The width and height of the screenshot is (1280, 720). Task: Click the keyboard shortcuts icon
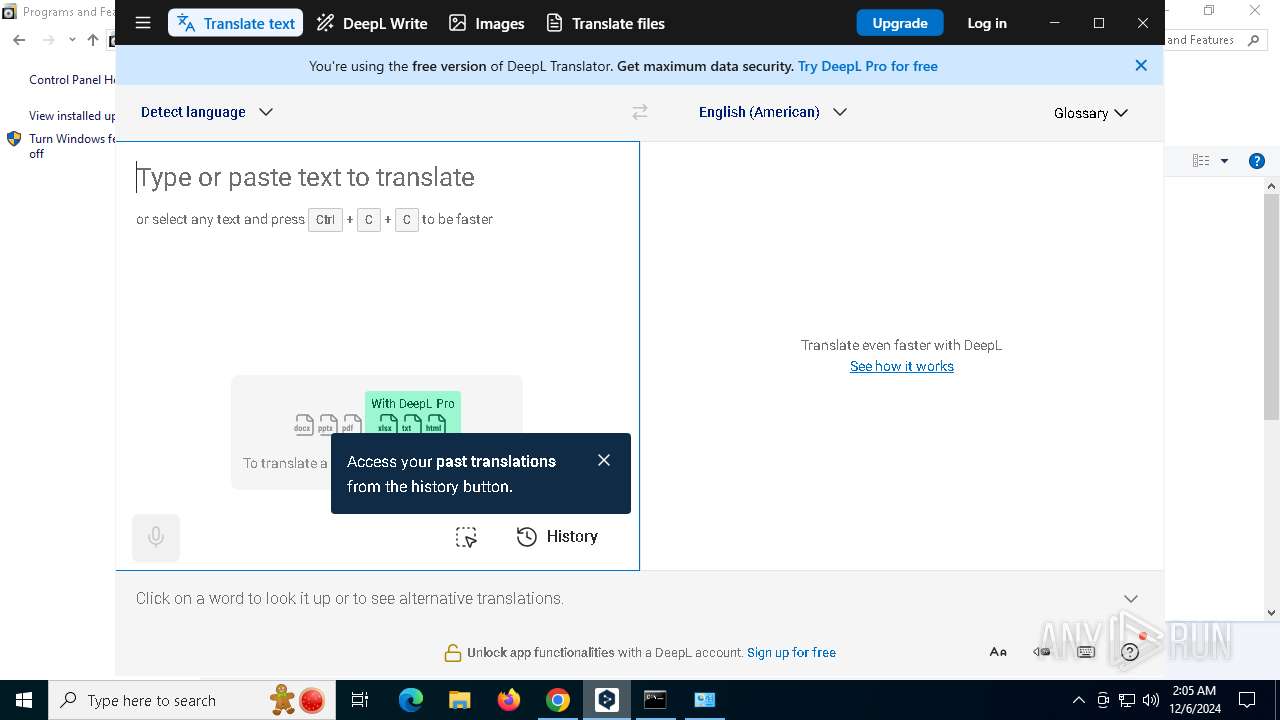[x=1086, y=652]
